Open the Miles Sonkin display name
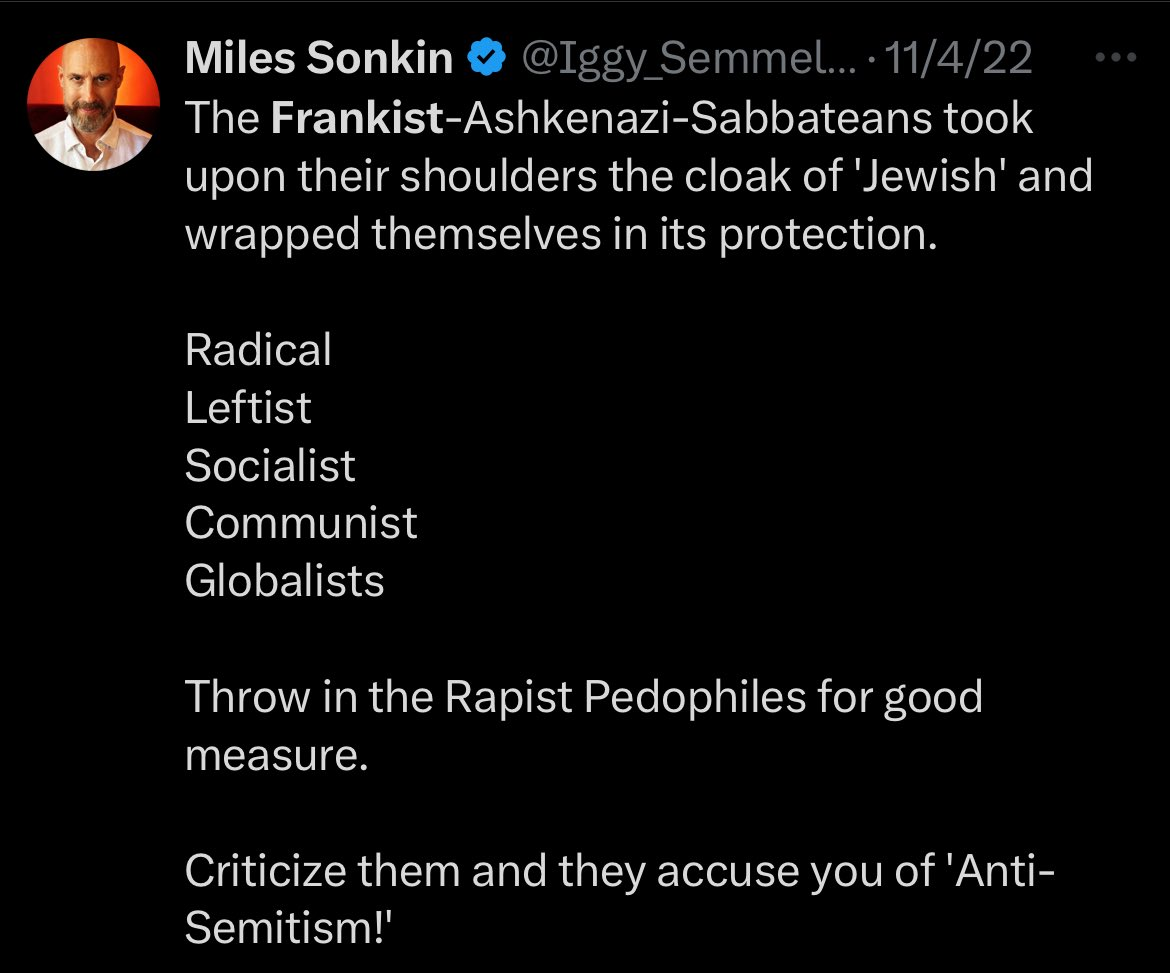The image size is (1170, 973). [x=319, y=60]
